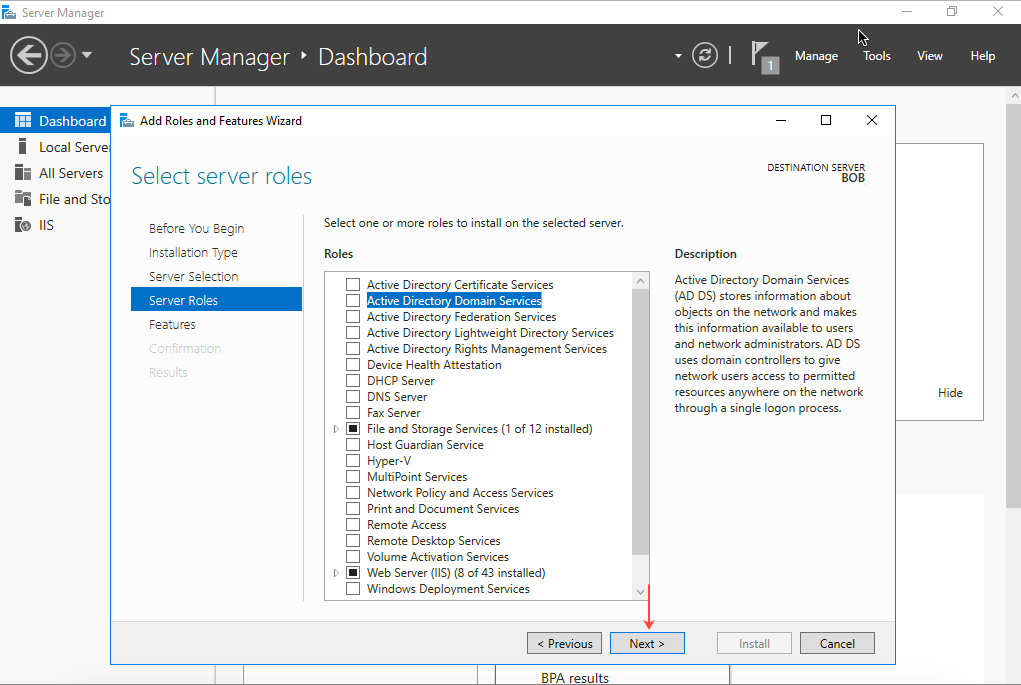Open dropdown arrow left of refresh icon

pos(678,56)
